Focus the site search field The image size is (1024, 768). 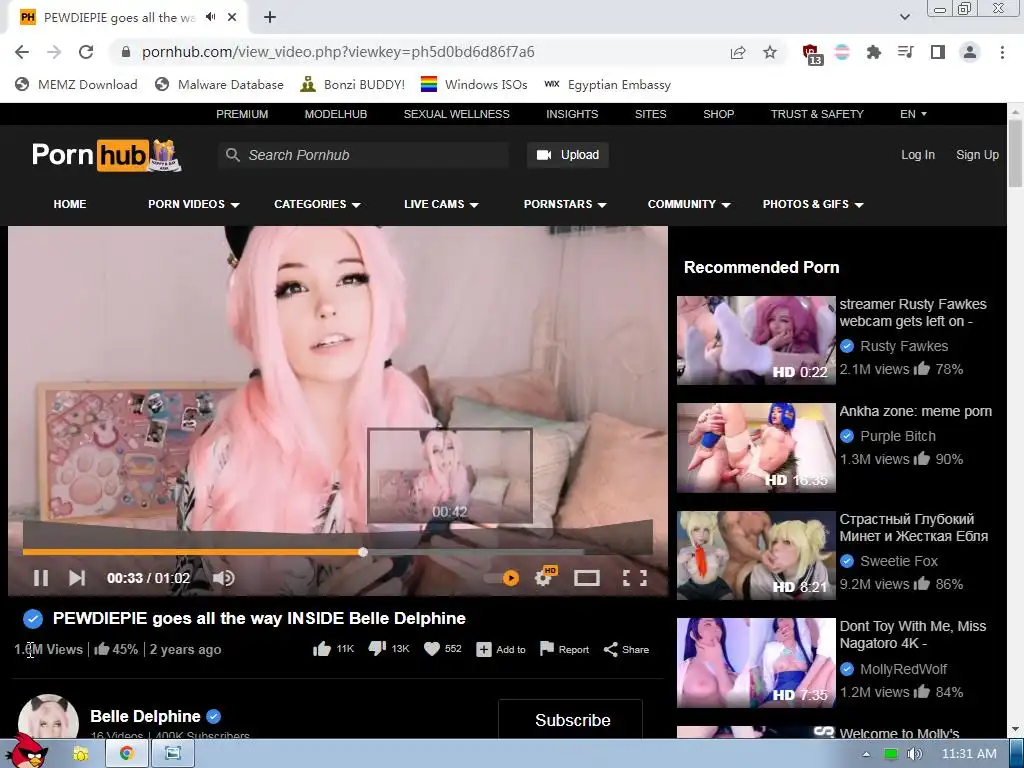[363, 155]
